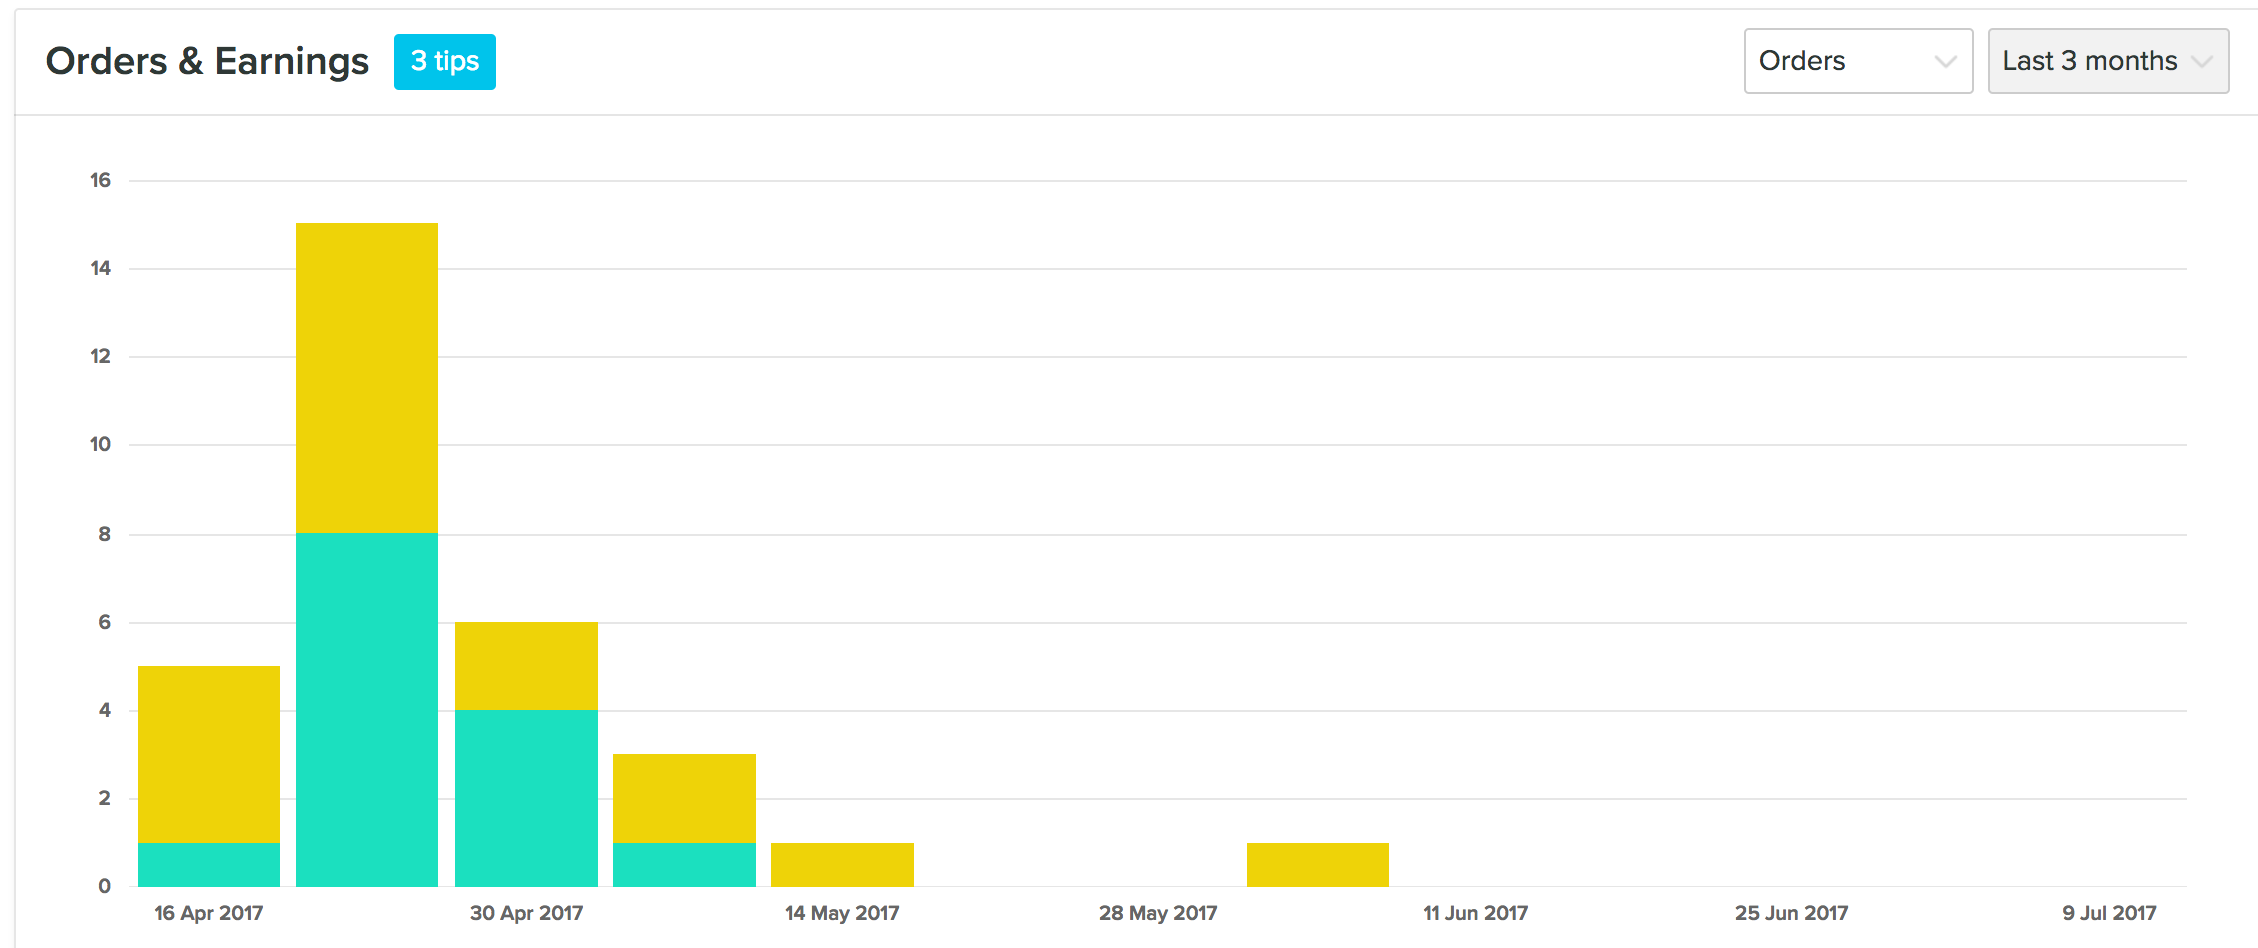The height and width of the screenshot is (948, 2258).
Task: Click the 16 value on y-axis
Action: [x=100, y=180]
